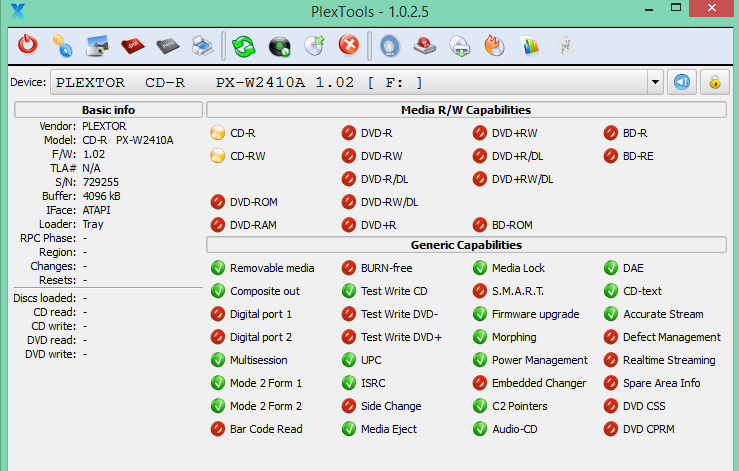Image resolution: width=739 pixels, height=471 pixels.
Task: Click the red icon beside S.M.A.R.T.
Action: click(479, 291)
